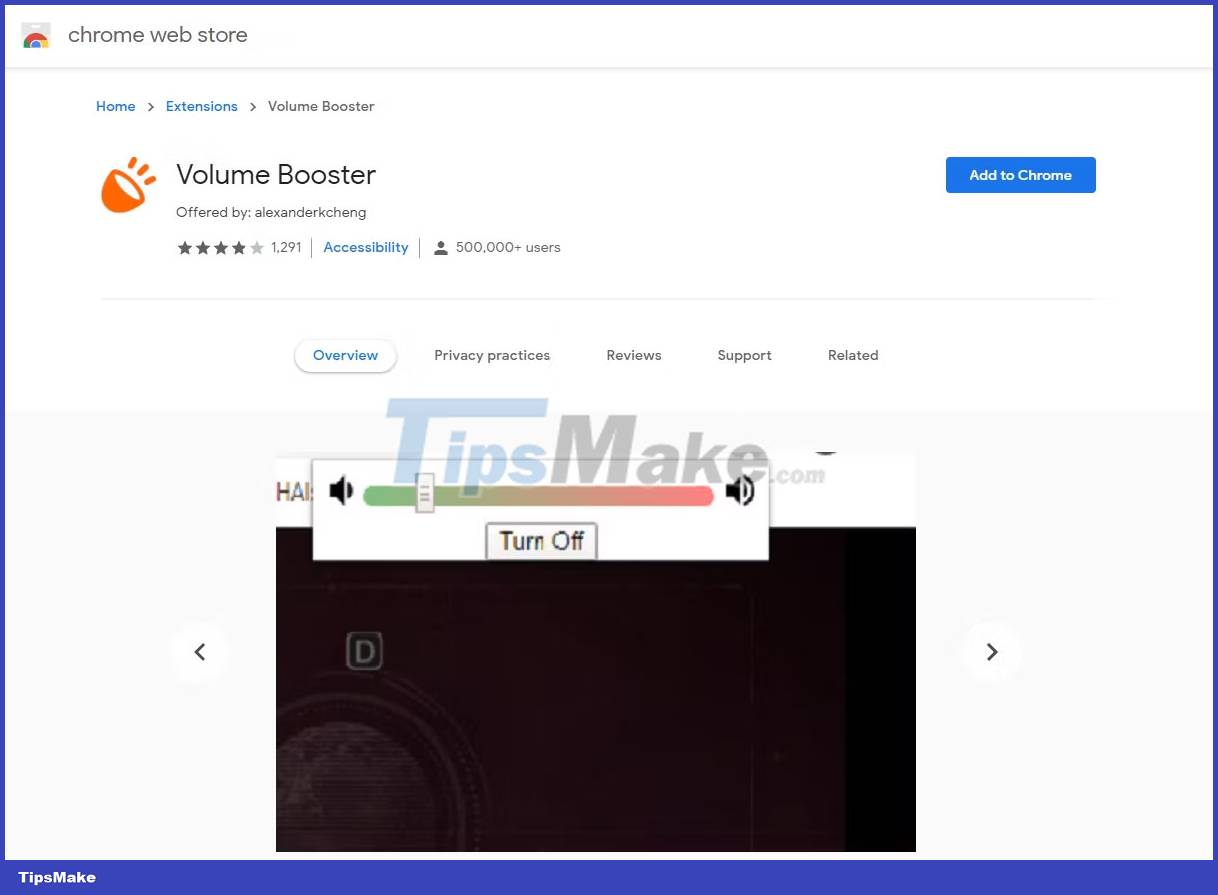The height and width of the screenshot is (895, 1218).
Task: Click the Volume Booster orange megaphone icon
Action: [x=129, y=185]
